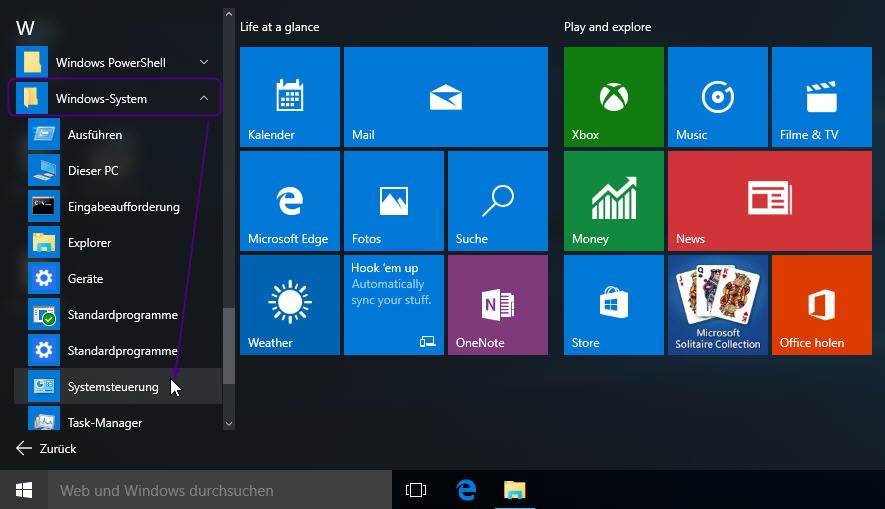Click the Life at a glance group title

tap(279, 27)
